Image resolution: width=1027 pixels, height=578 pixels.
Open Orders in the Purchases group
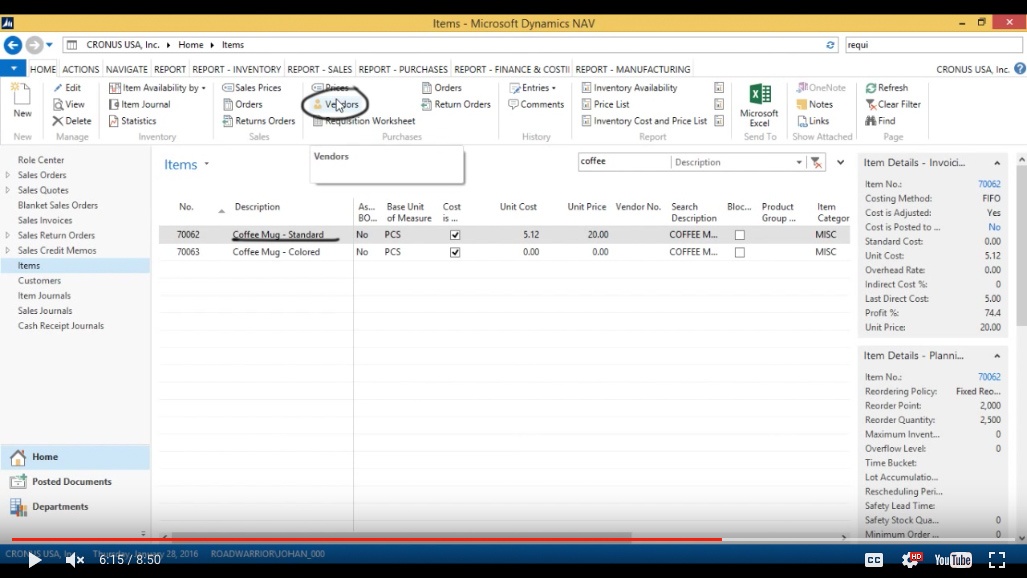[441, 87]
